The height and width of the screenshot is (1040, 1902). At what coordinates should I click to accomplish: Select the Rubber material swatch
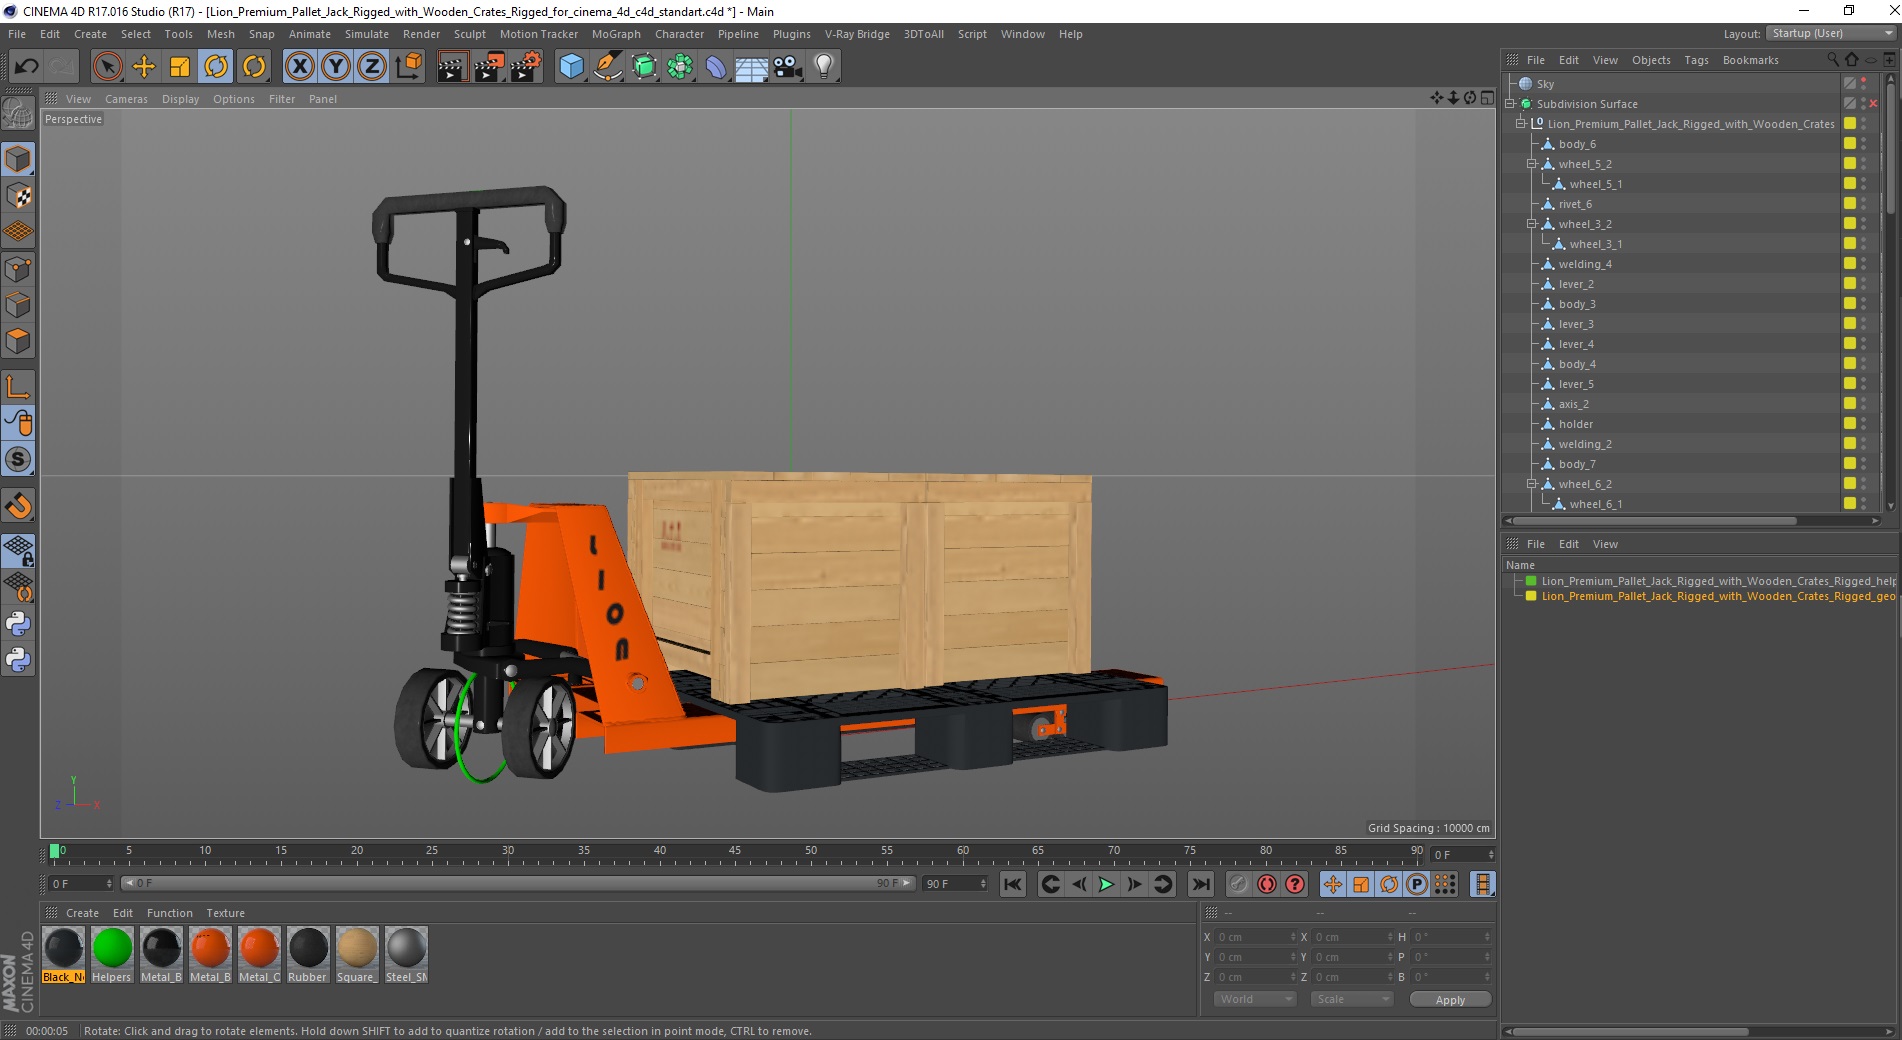308,954
